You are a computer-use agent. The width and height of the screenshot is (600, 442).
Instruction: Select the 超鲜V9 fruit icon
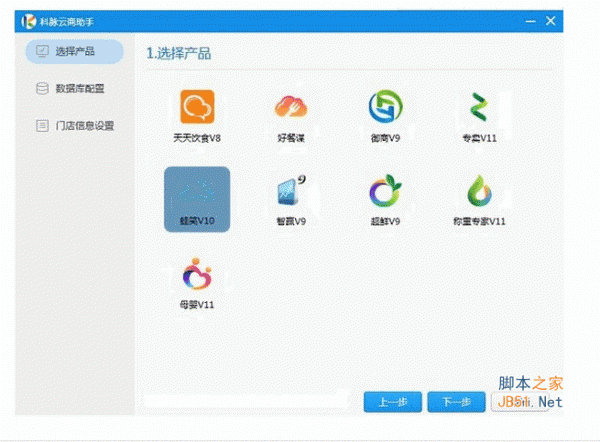pos(385,191)
